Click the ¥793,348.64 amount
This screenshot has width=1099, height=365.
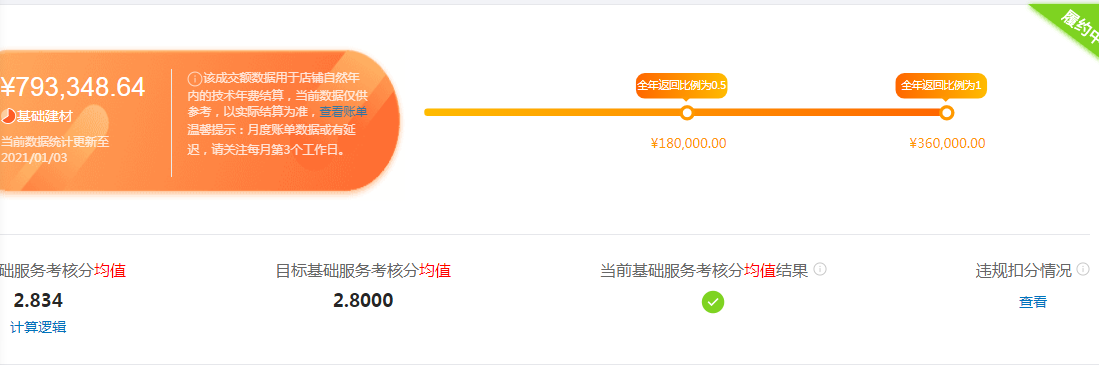(73, 88)
